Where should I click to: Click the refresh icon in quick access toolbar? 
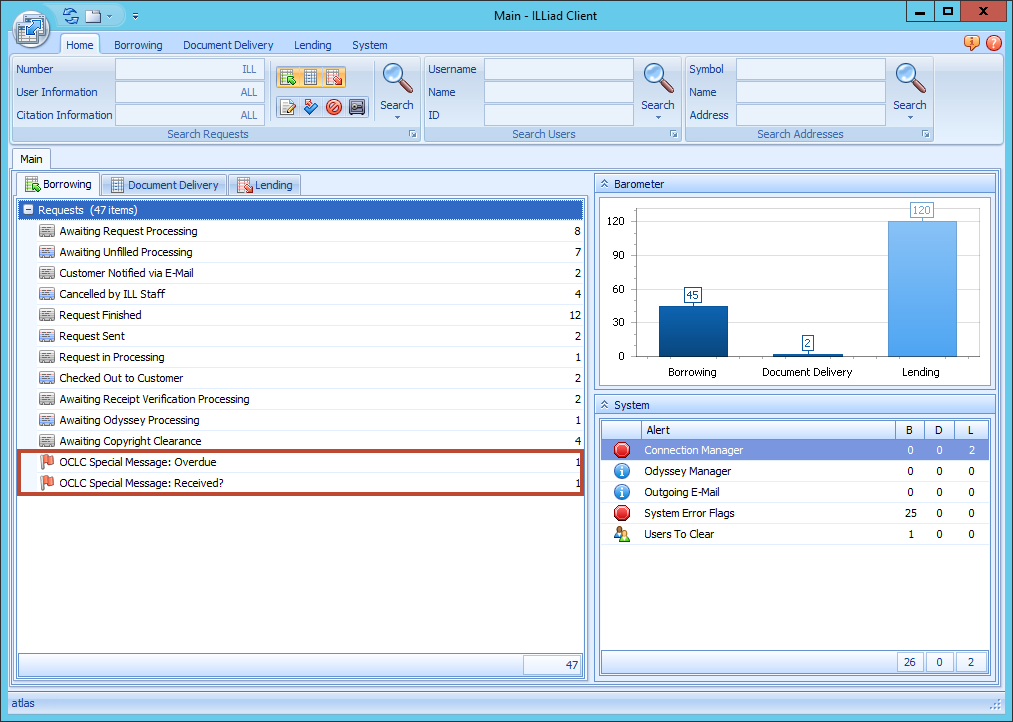(x=70, y=16)
